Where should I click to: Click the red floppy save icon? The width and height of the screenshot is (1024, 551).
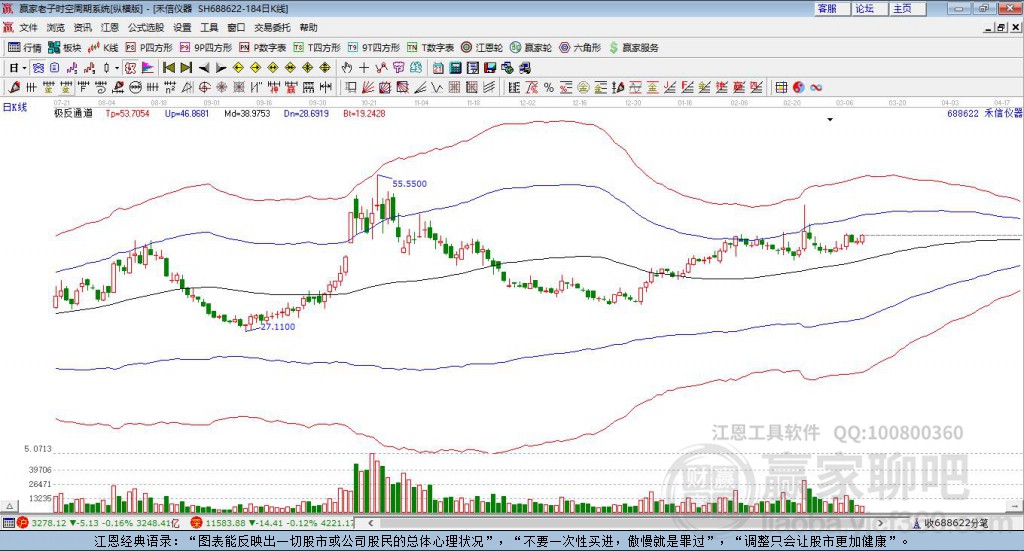tap(491, 68)
